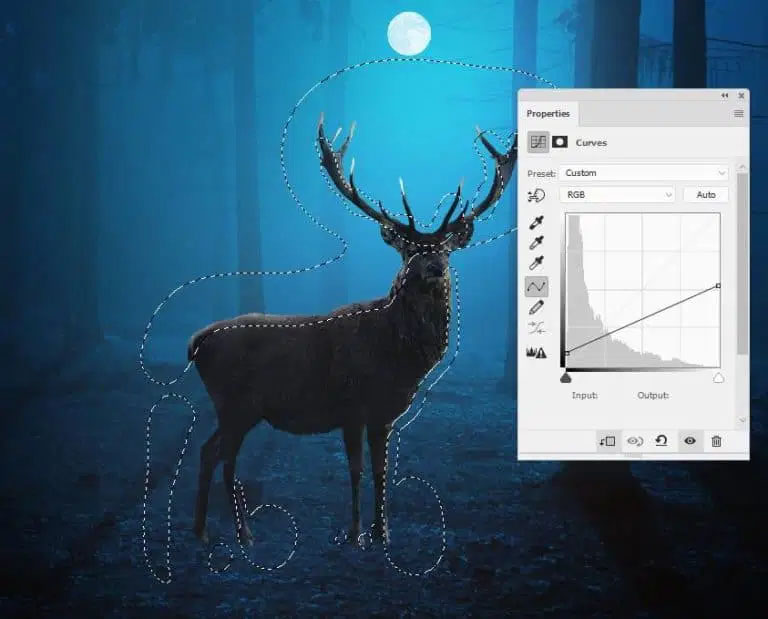Image resolution: width=768 pixels, height=619 pixels.
Task: Select the white input slider triangle
Action: (x=718, y=378)
